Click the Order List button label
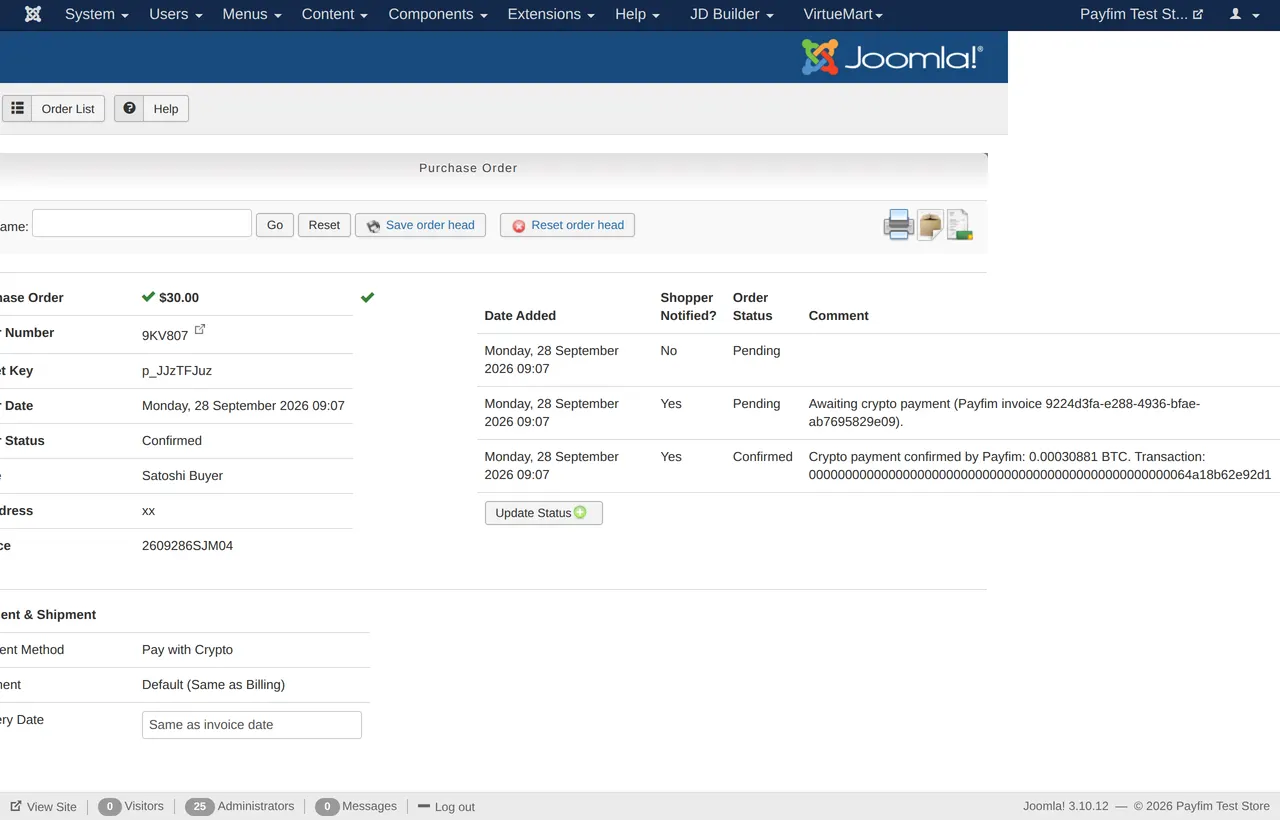Viewport: 1280px width, 820px height. coord(68,109)
